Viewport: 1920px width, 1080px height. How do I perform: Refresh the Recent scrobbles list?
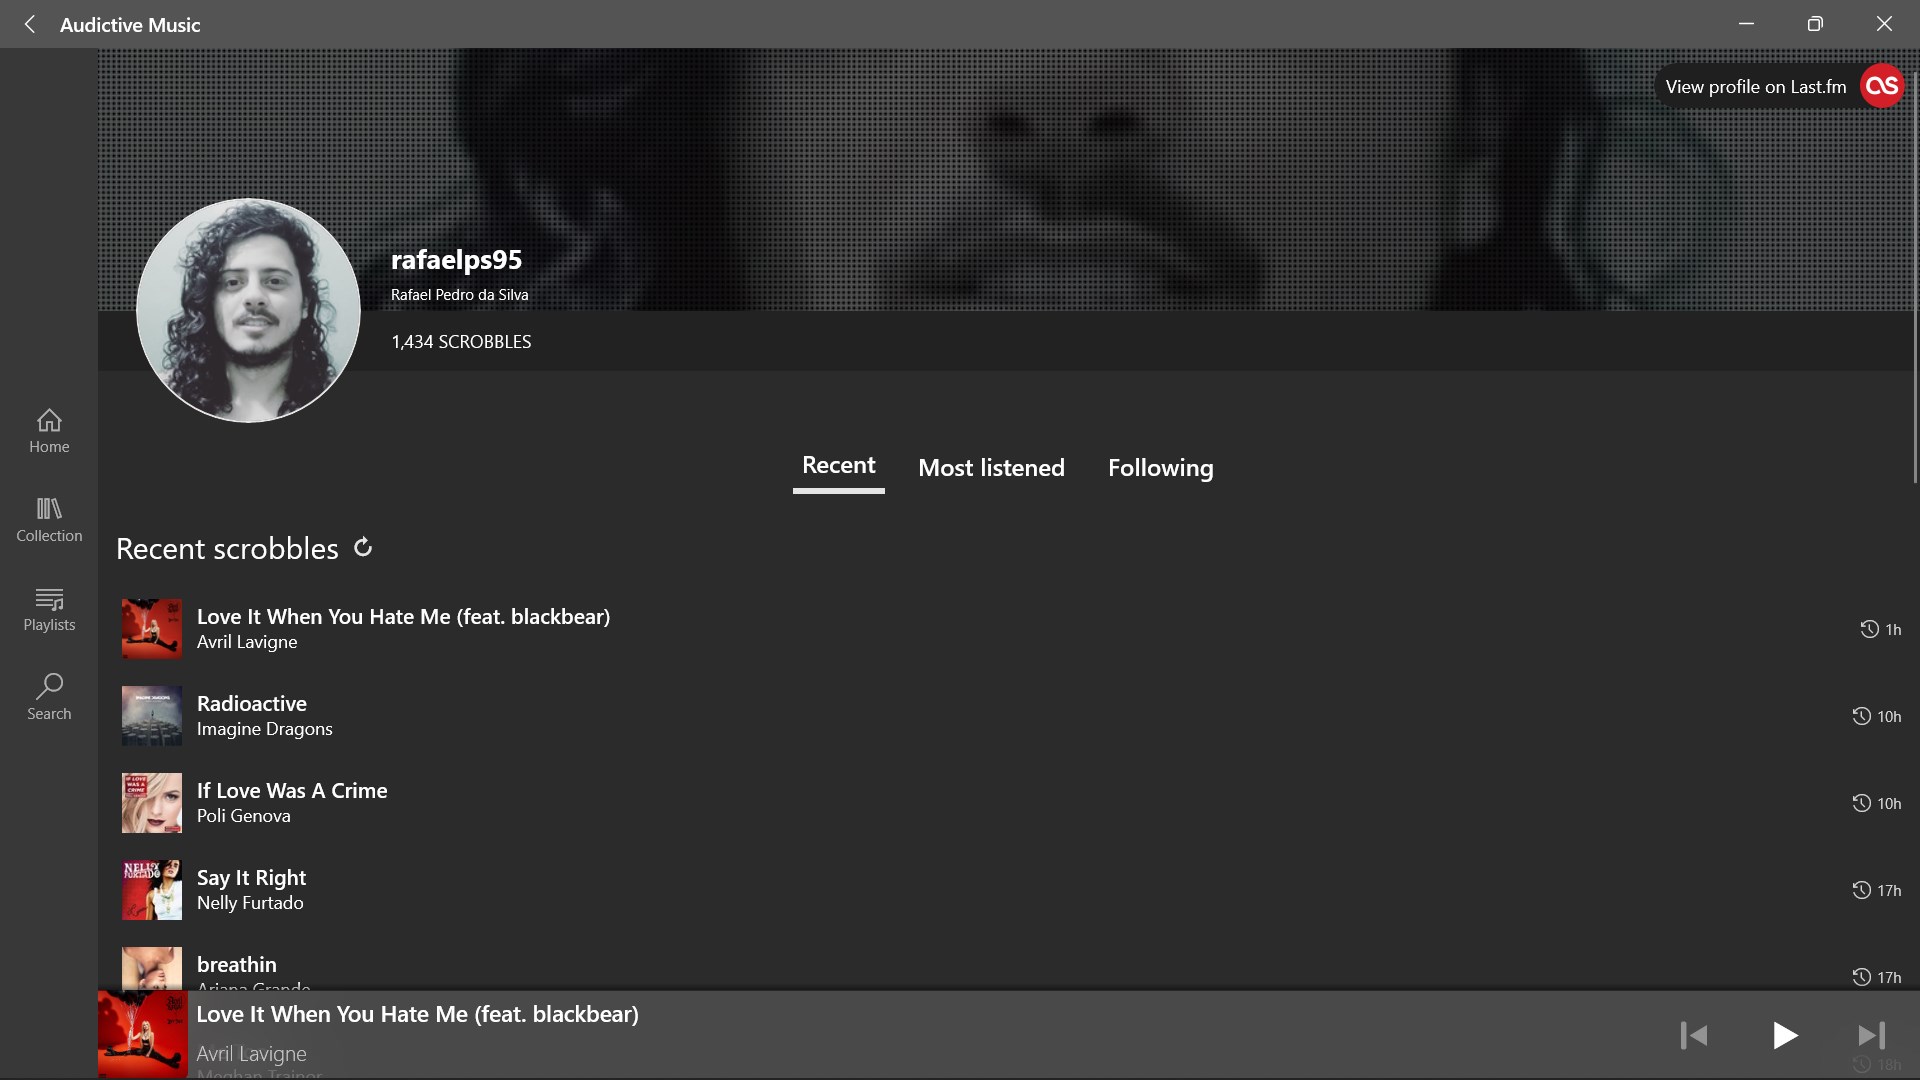363,547
